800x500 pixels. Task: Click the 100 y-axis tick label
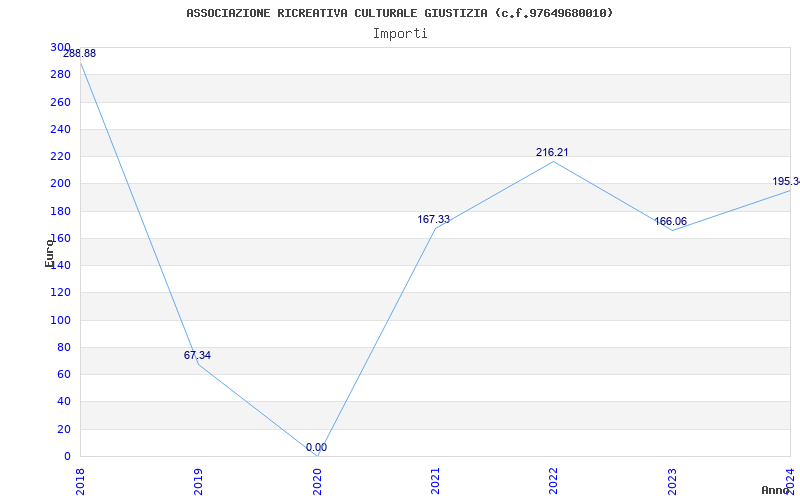tap(60, 320)
